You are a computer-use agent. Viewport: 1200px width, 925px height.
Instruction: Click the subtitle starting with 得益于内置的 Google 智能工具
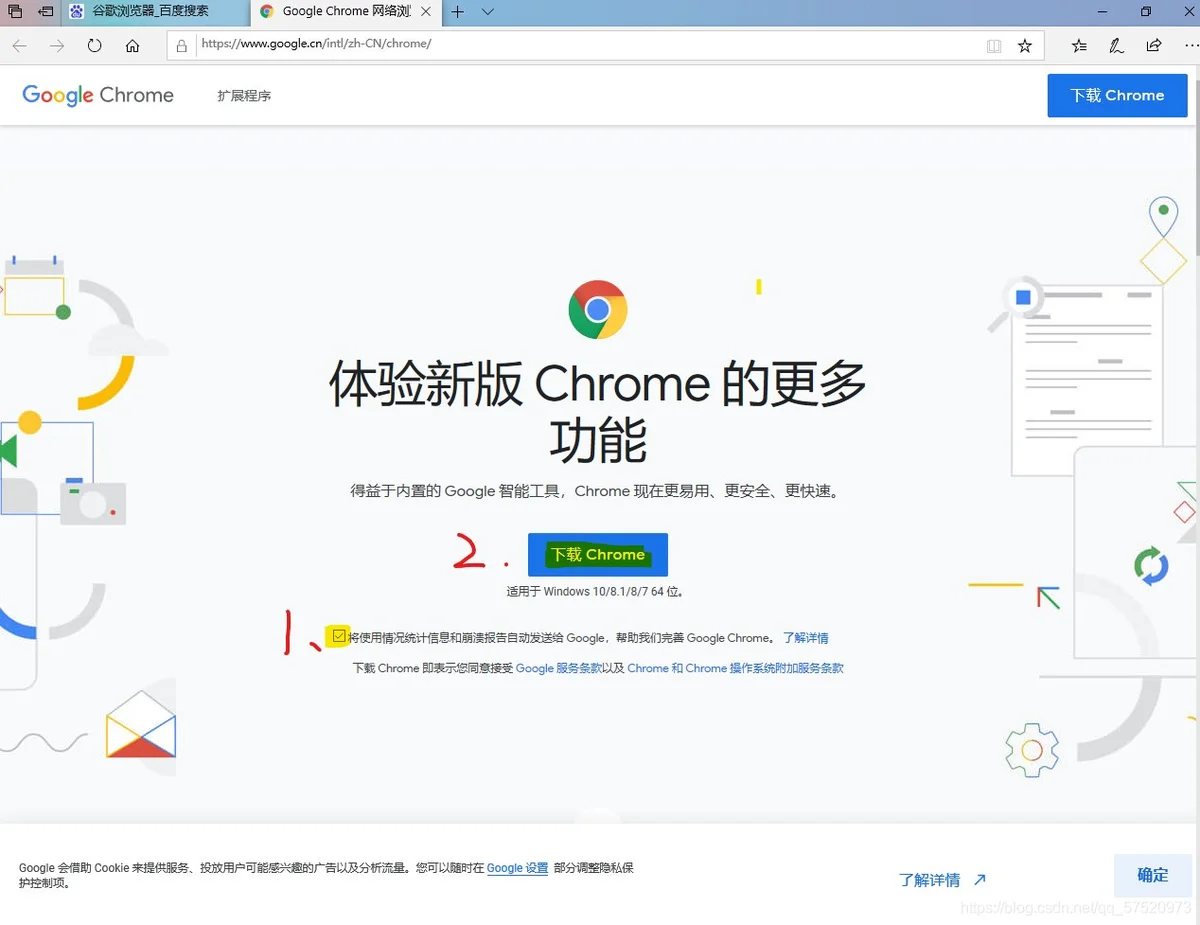coord(595,491)
